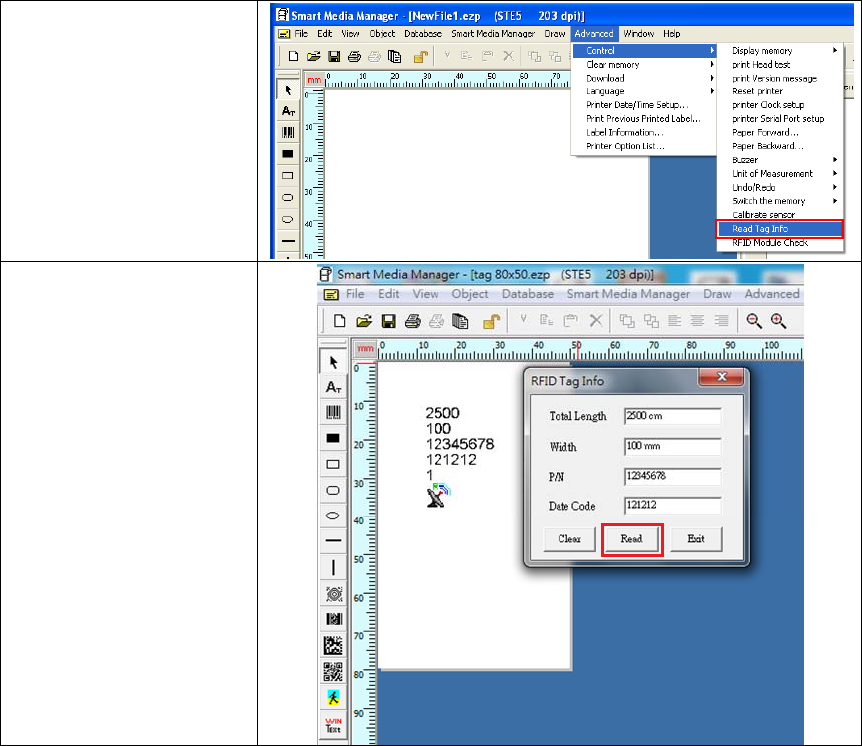Close the RFID Tag Info dialog
Image resolution: width=862 pixels, height=746 pixels.
(x=721, y=377)
